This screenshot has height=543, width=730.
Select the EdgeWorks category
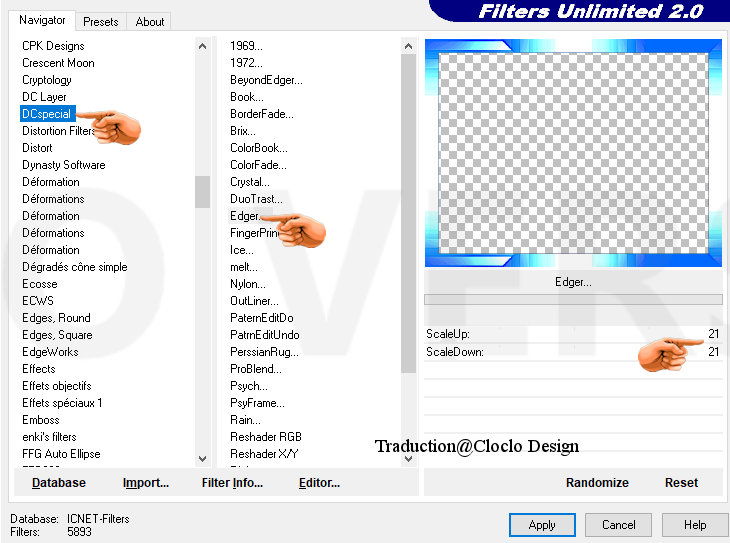(50, 352)
